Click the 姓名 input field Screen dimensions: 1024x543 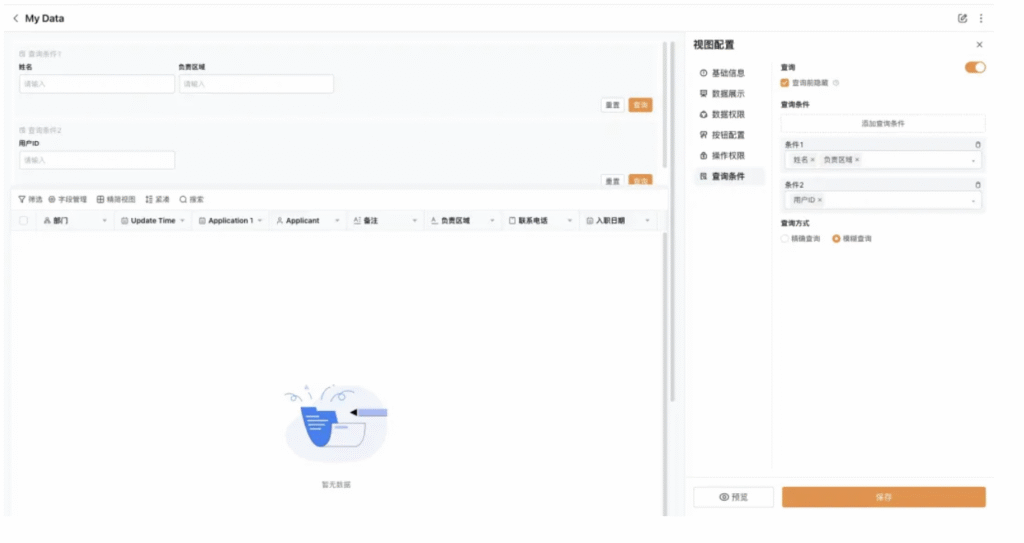pos(97,84)
